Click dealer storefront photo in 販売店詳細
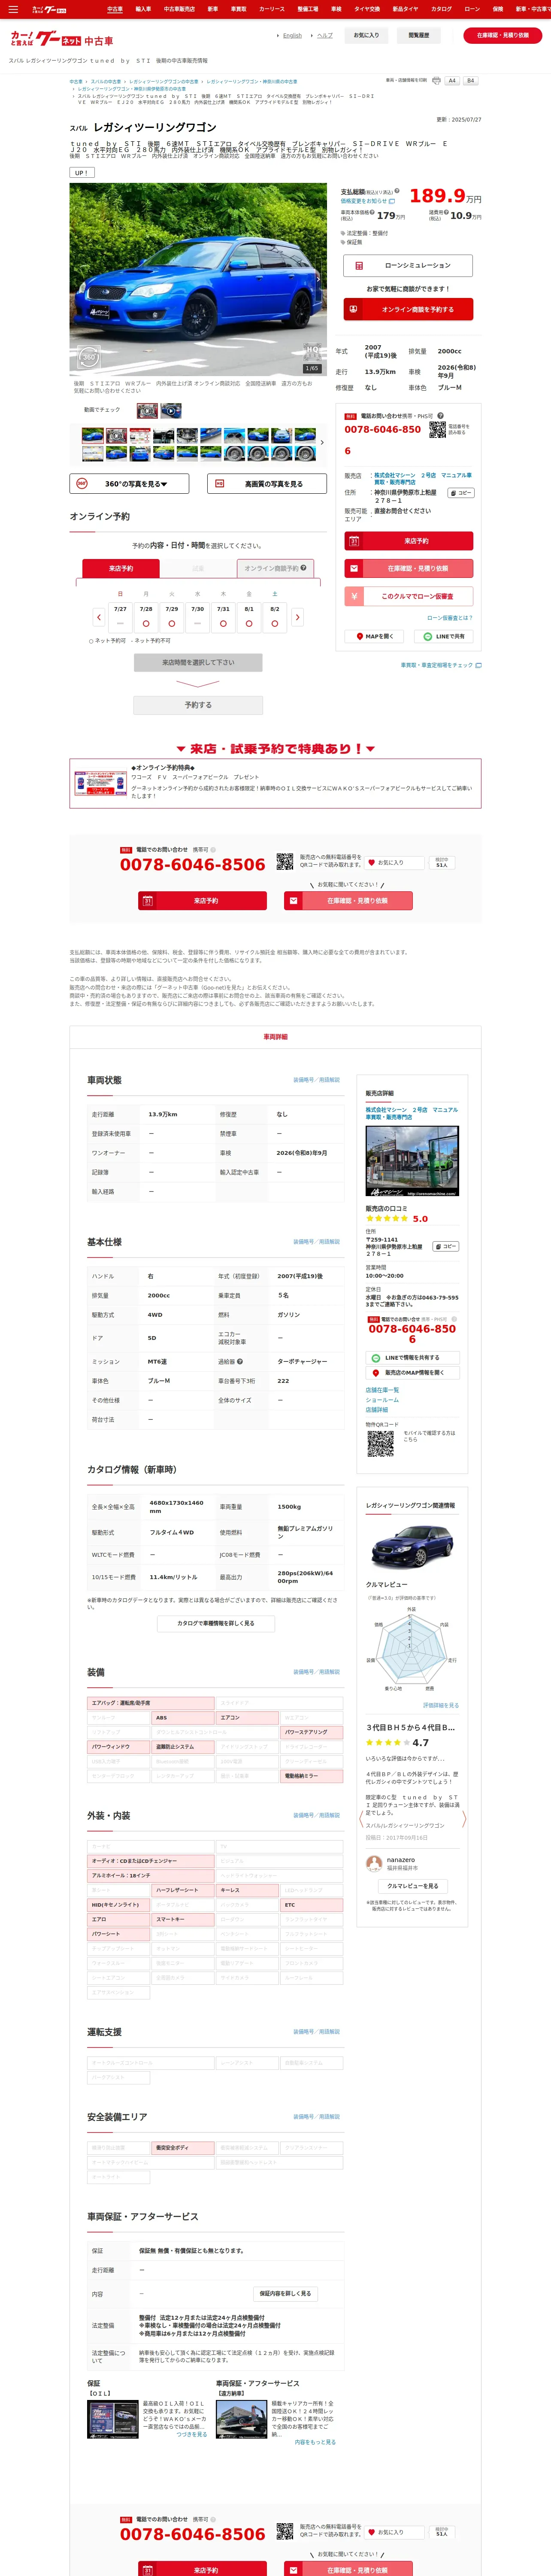Viewport: 551px width, 2576px height. click(x=412, y=1161)
